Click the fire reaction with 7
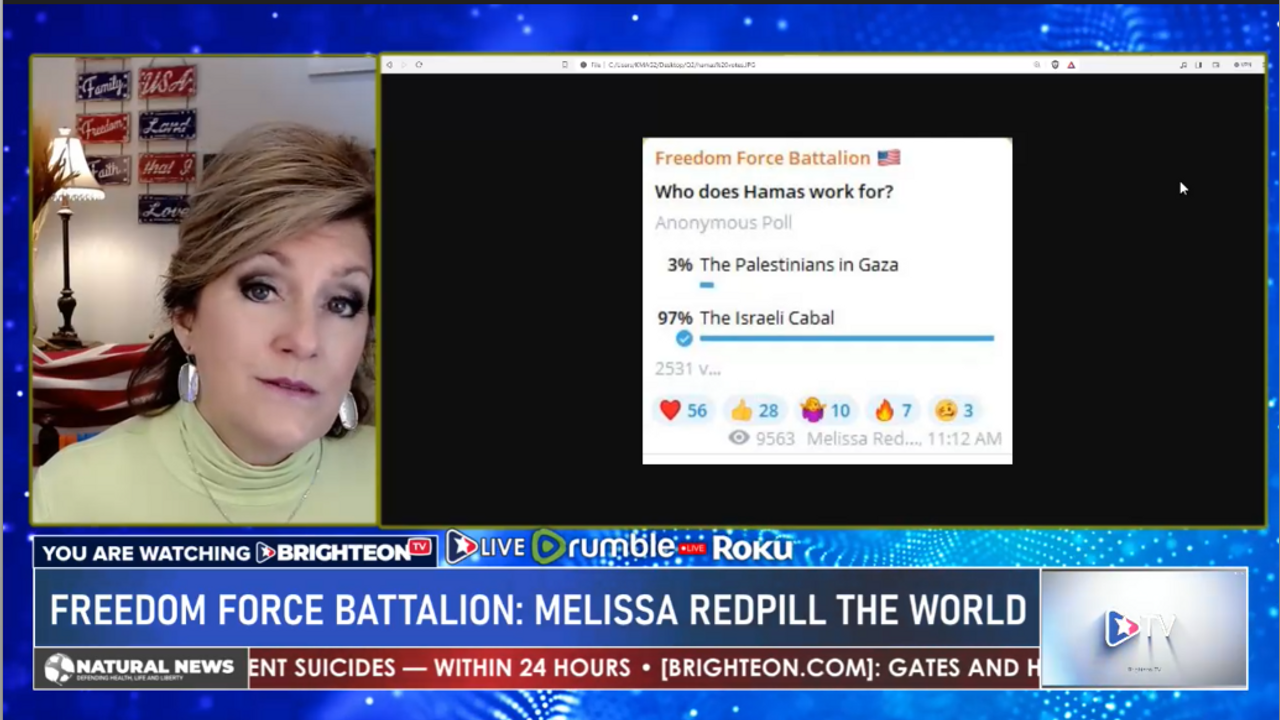The height and width of the screenshot is (720, 1280). click(x=893, y=410)
